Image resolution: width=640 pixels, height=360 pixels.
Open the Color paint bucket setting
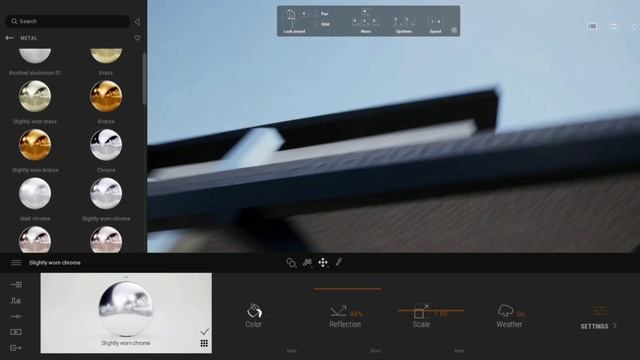click(254, 311)
